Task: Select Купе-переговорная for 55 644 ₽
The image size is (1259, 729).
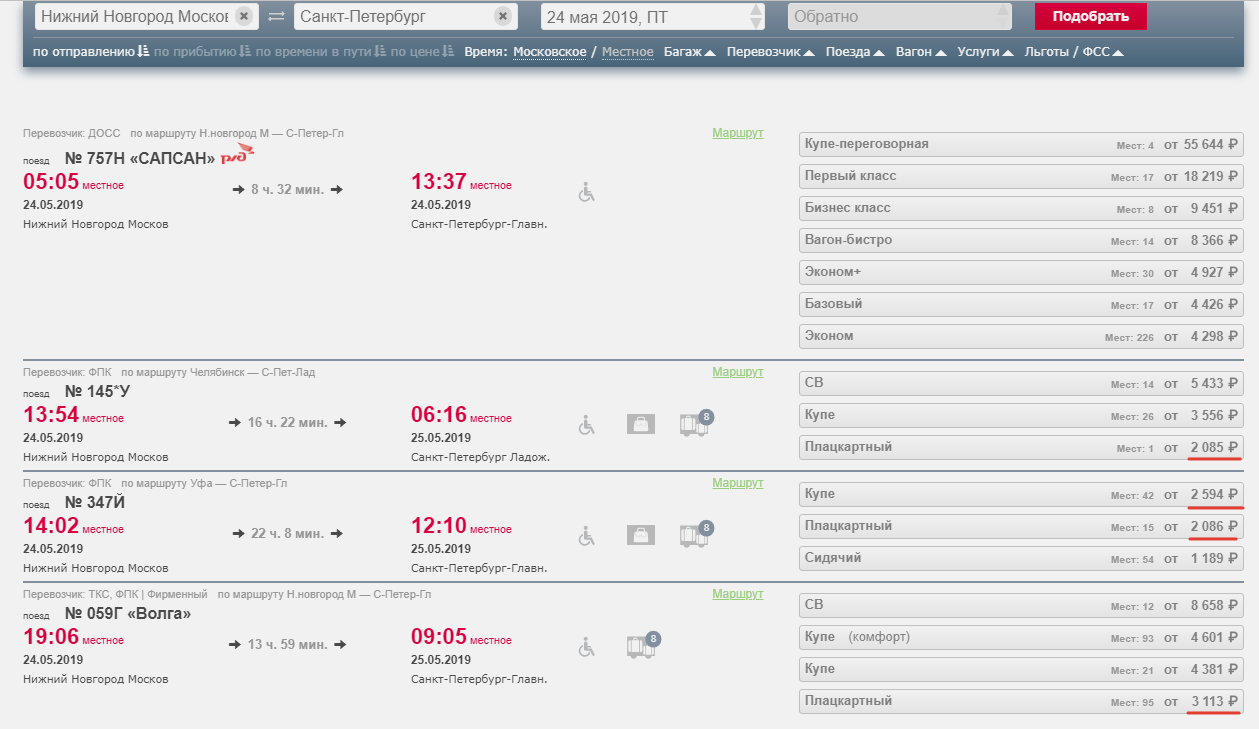Action: pyautogui.click(x=1021, y=145)
